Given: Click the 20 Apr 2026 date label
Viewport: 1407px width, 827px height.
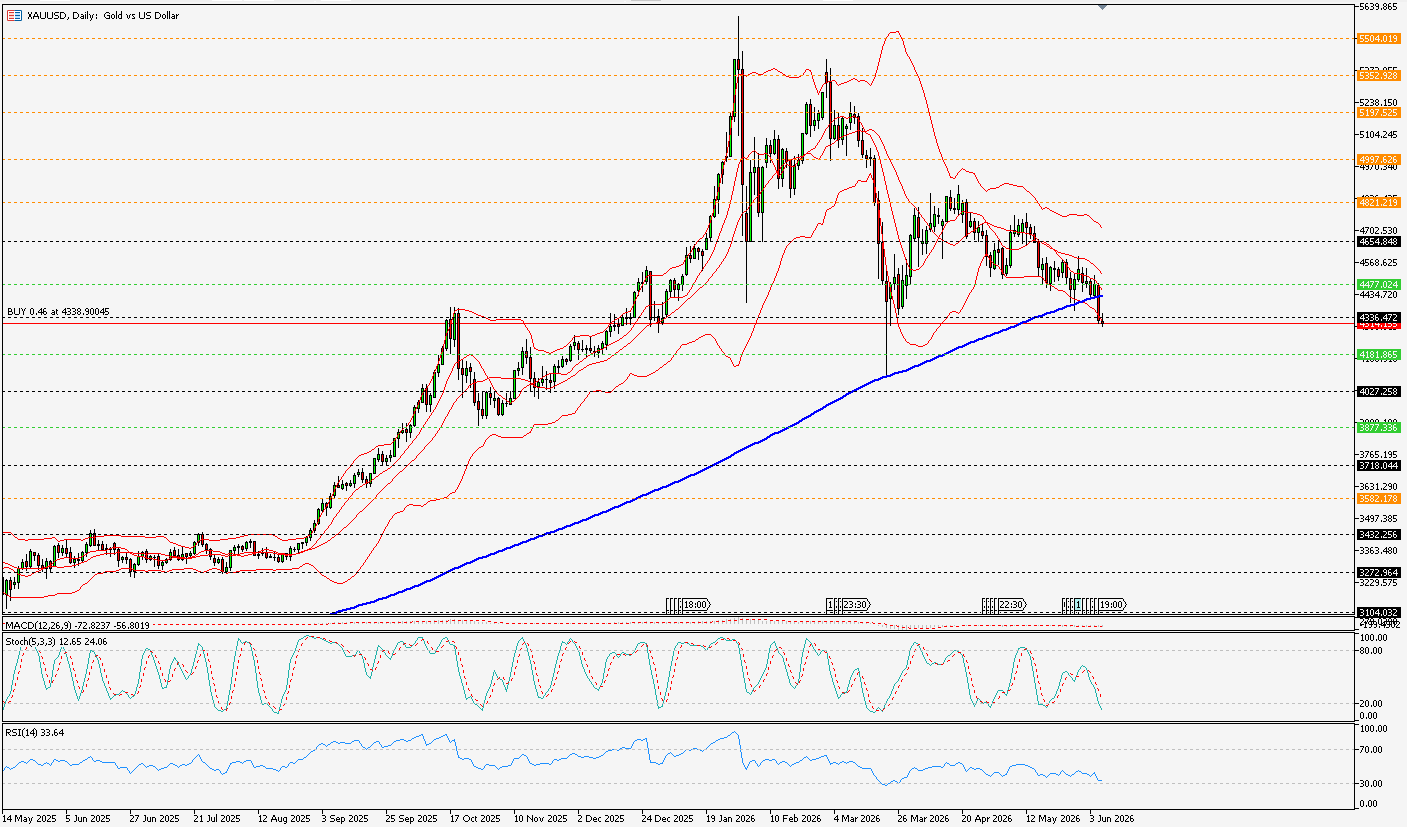Looking at the screenshot, I should point(987,817).
